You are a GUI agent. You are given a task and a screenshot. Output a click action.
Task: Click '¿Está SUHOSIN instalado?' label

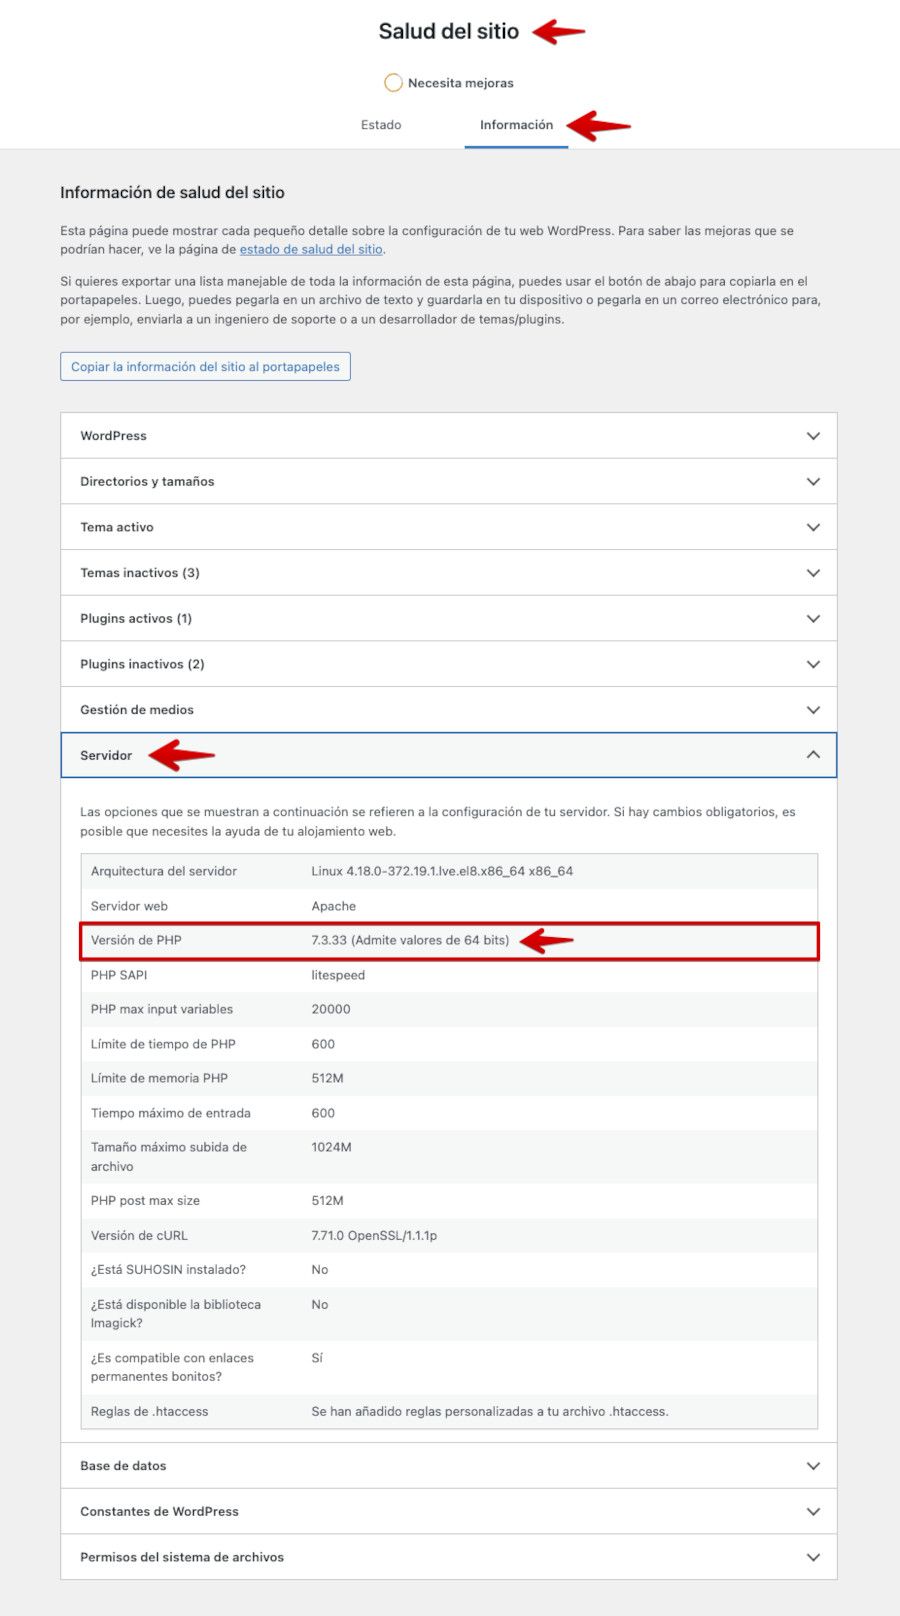coord(168,1270)
